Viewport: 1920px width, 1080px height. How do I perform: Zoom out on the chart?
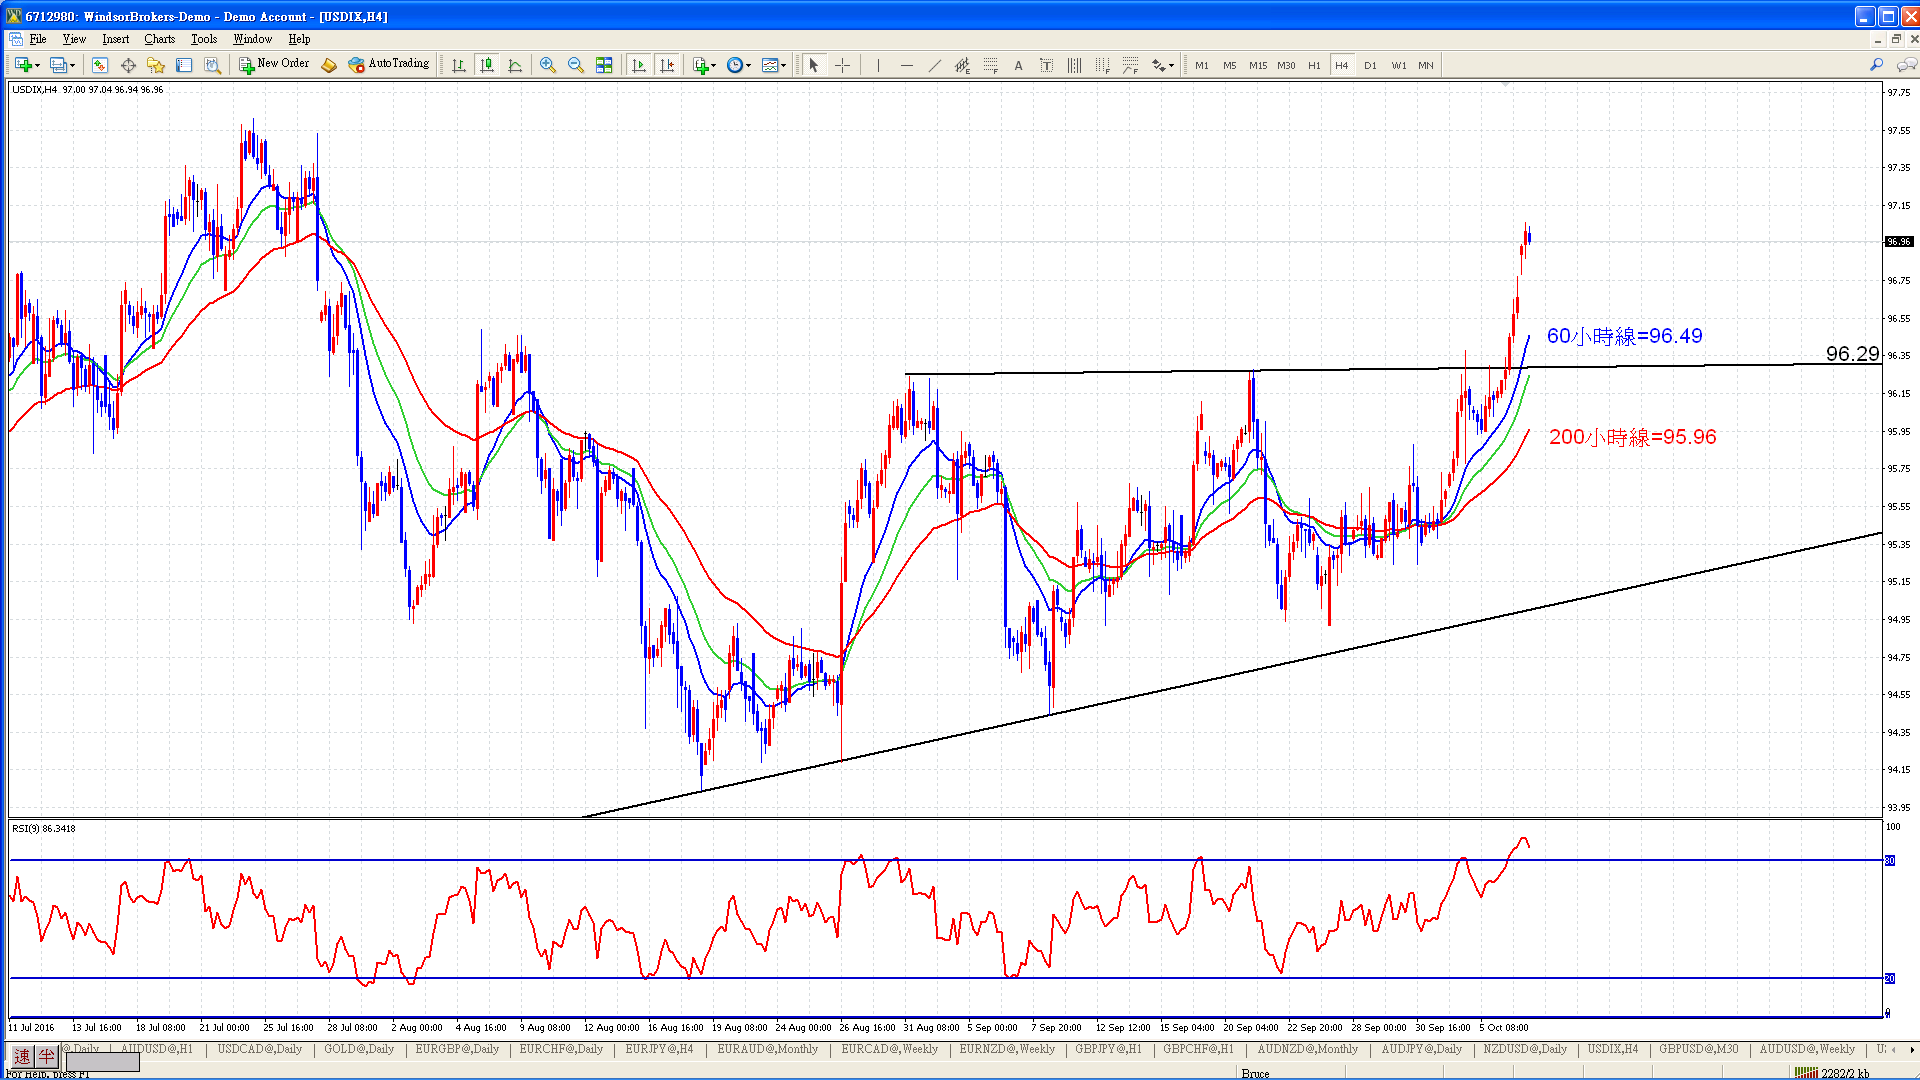point(576,65)
